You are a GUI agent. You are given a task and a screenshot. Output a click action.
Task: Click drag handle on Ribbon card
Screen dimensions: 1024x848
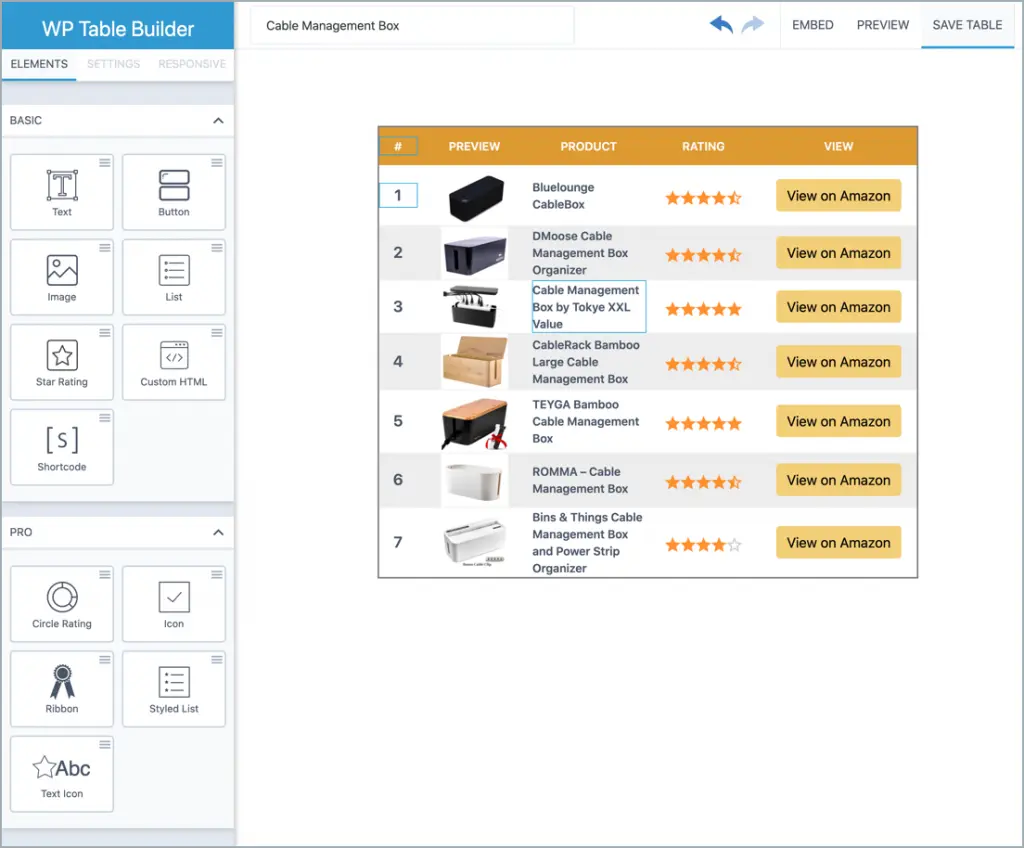coord(104,659)
